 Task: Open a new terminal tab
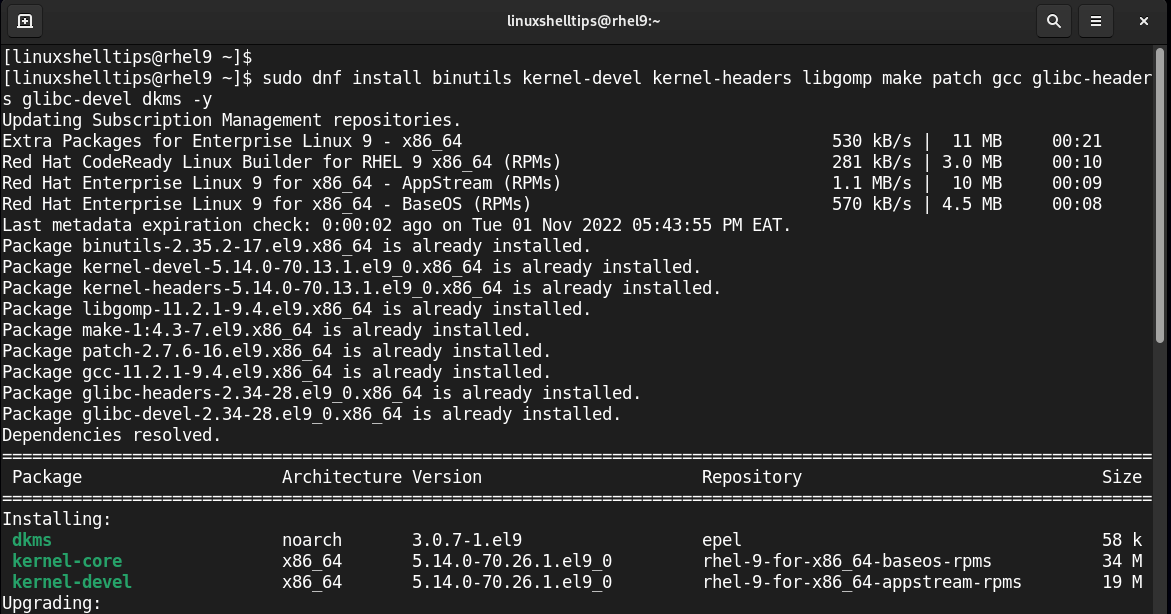pyautogui.click(x=25, y=20)
